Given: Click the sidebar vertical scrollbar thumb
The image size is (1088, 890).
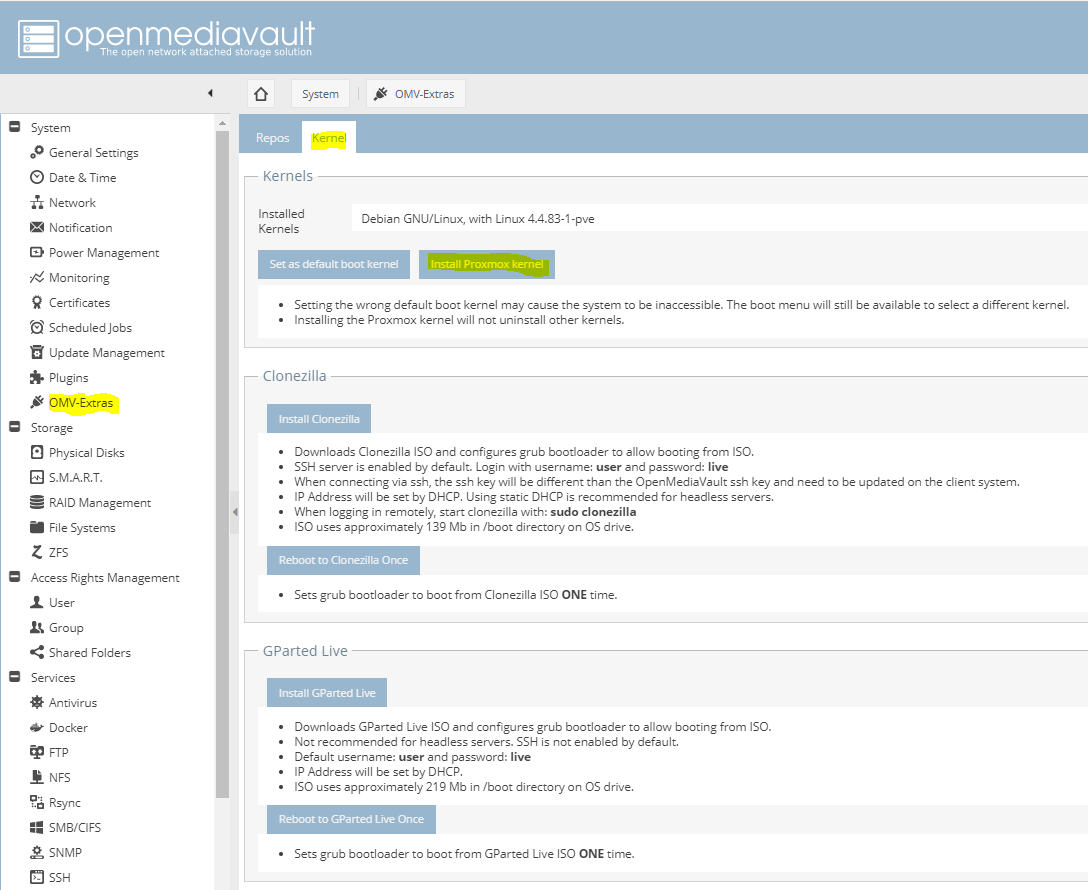Looking at the screenshot, I should (222, 465).
